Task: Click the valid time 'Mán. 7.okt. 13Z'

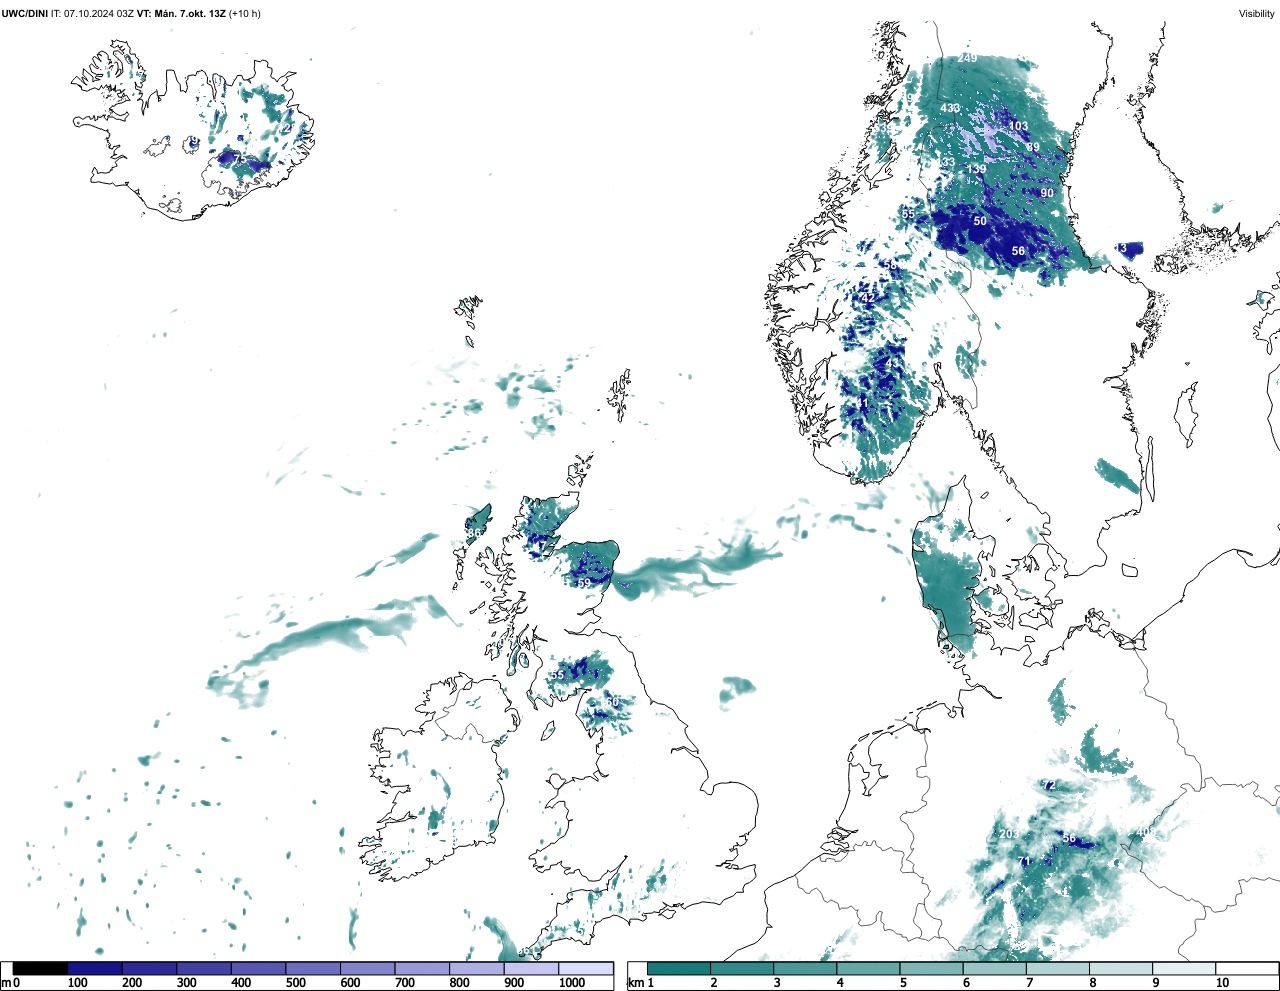Action: [191, 14]
